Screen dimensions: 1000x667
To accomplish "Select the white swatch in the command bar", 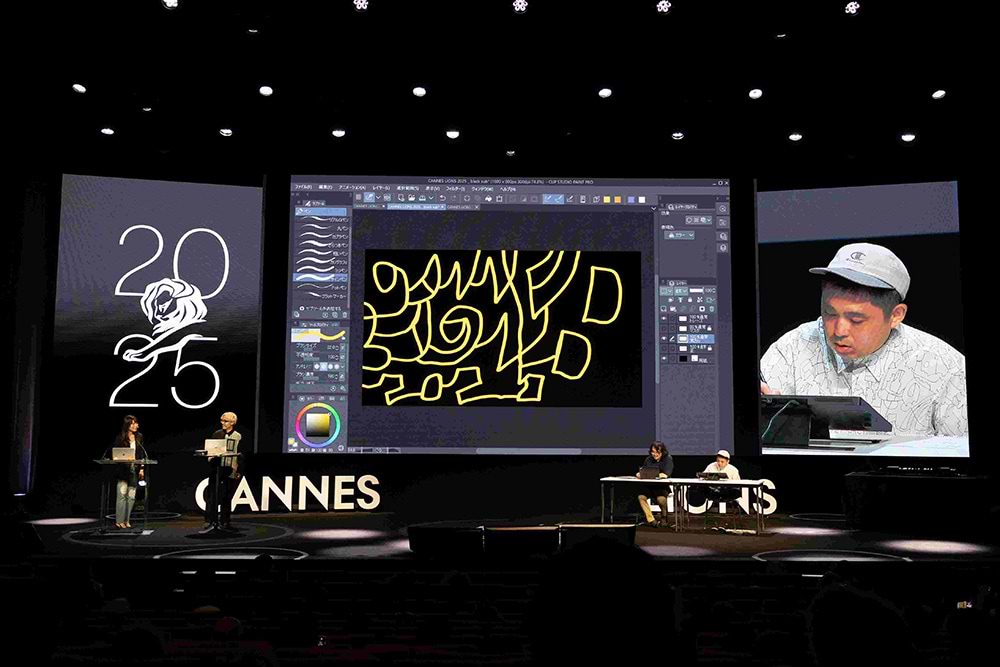I will pyautogui.click(x=642, y=200).
